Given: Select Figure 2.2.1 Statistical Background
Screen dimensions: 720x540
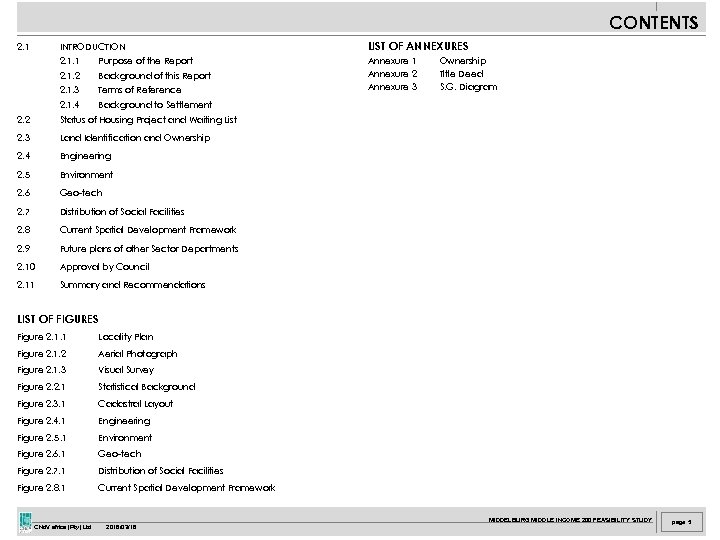Looking at the screenshot, I should [x=107, y=387].
